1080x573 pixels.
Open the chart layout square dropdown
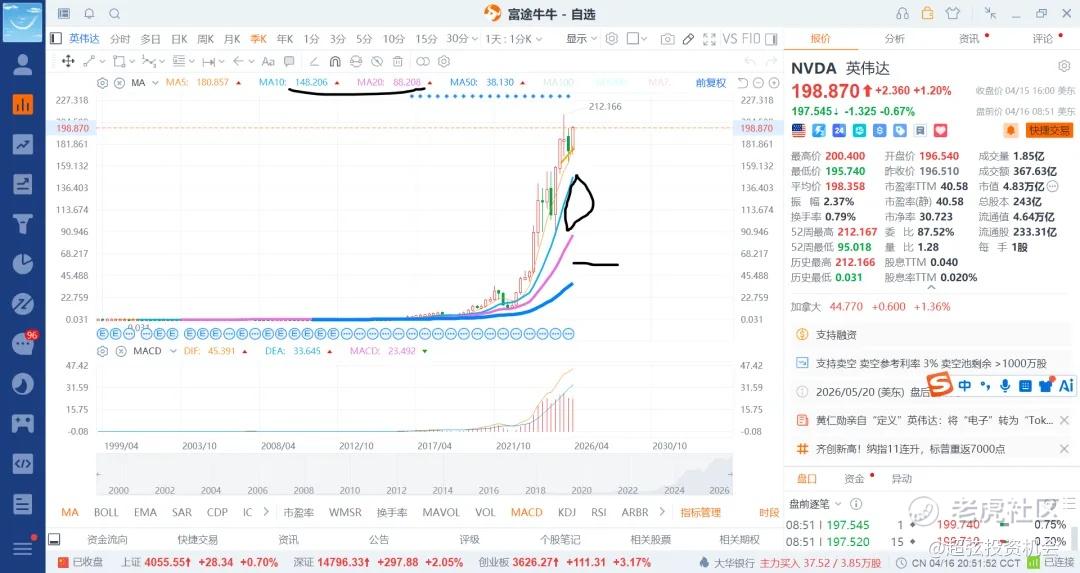[636, 39]
